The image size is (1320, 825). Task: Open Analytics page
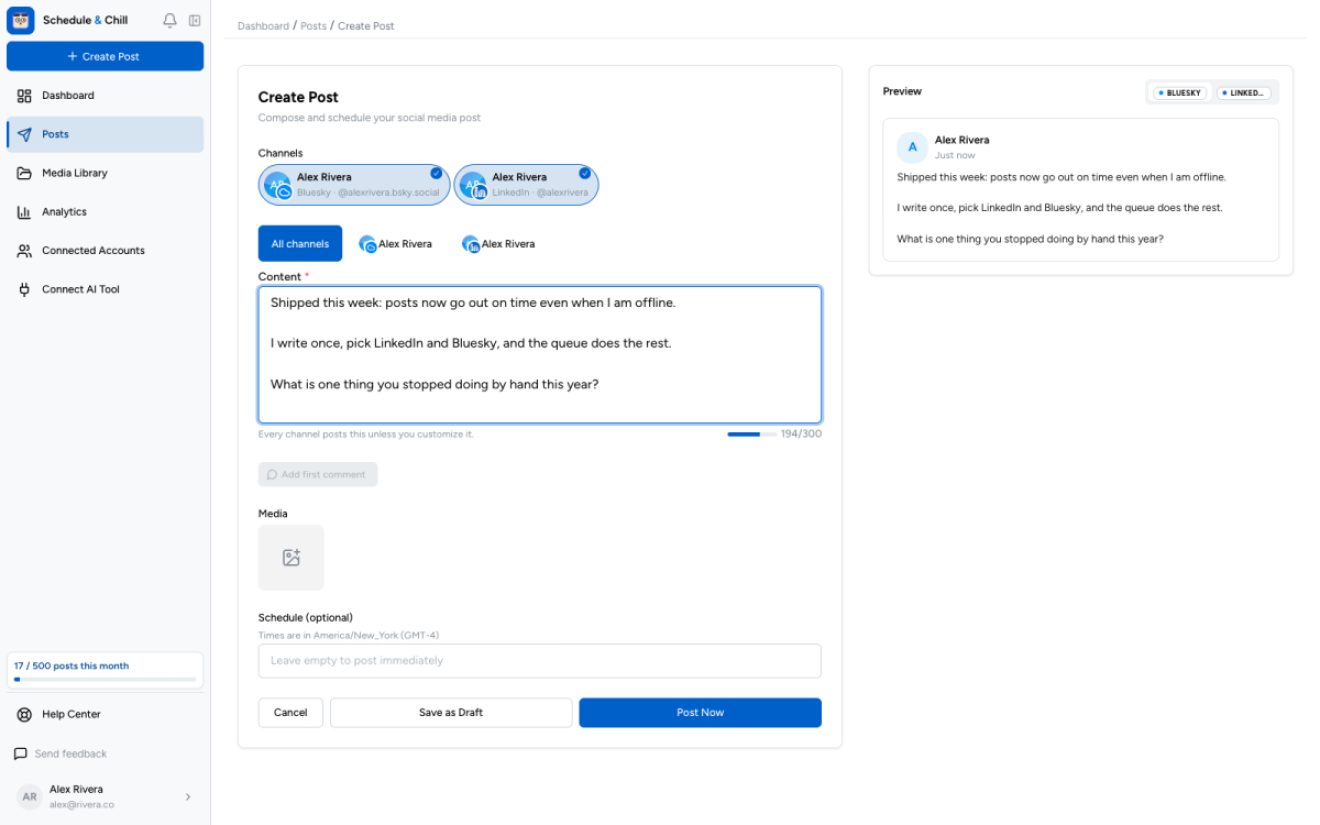point(105,212)
